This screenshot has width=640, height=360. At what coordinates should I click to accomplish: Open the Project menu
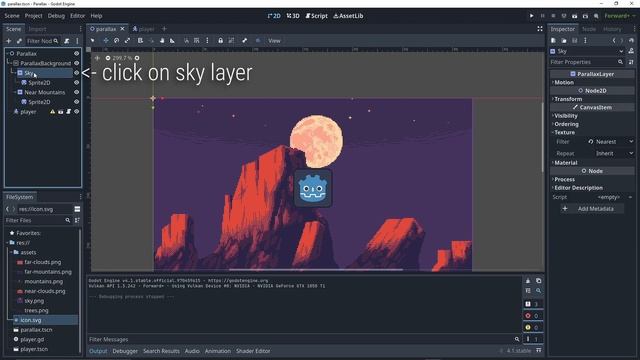click(33, 16)
